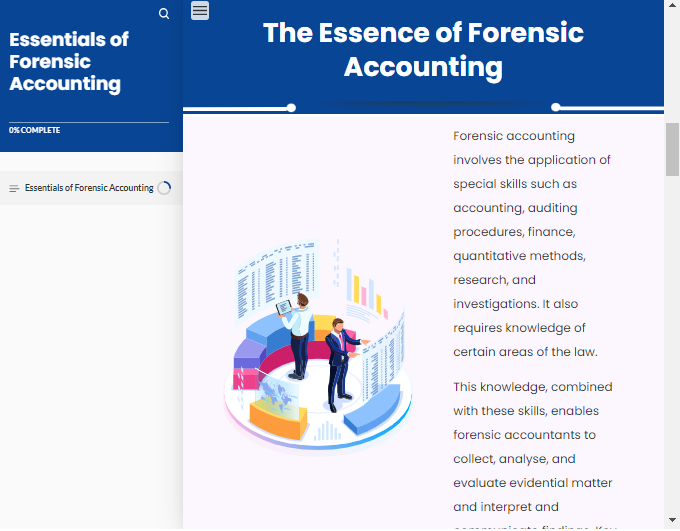
Task: Open the Essentials of Forensic Accounting lesson
Action: 89,188
